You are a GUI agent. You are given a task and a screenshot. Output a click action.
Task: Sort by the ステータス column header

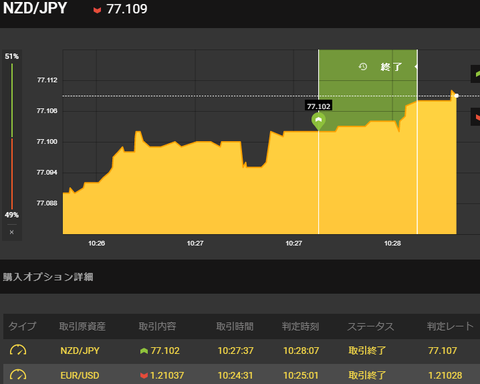[371, 326]
